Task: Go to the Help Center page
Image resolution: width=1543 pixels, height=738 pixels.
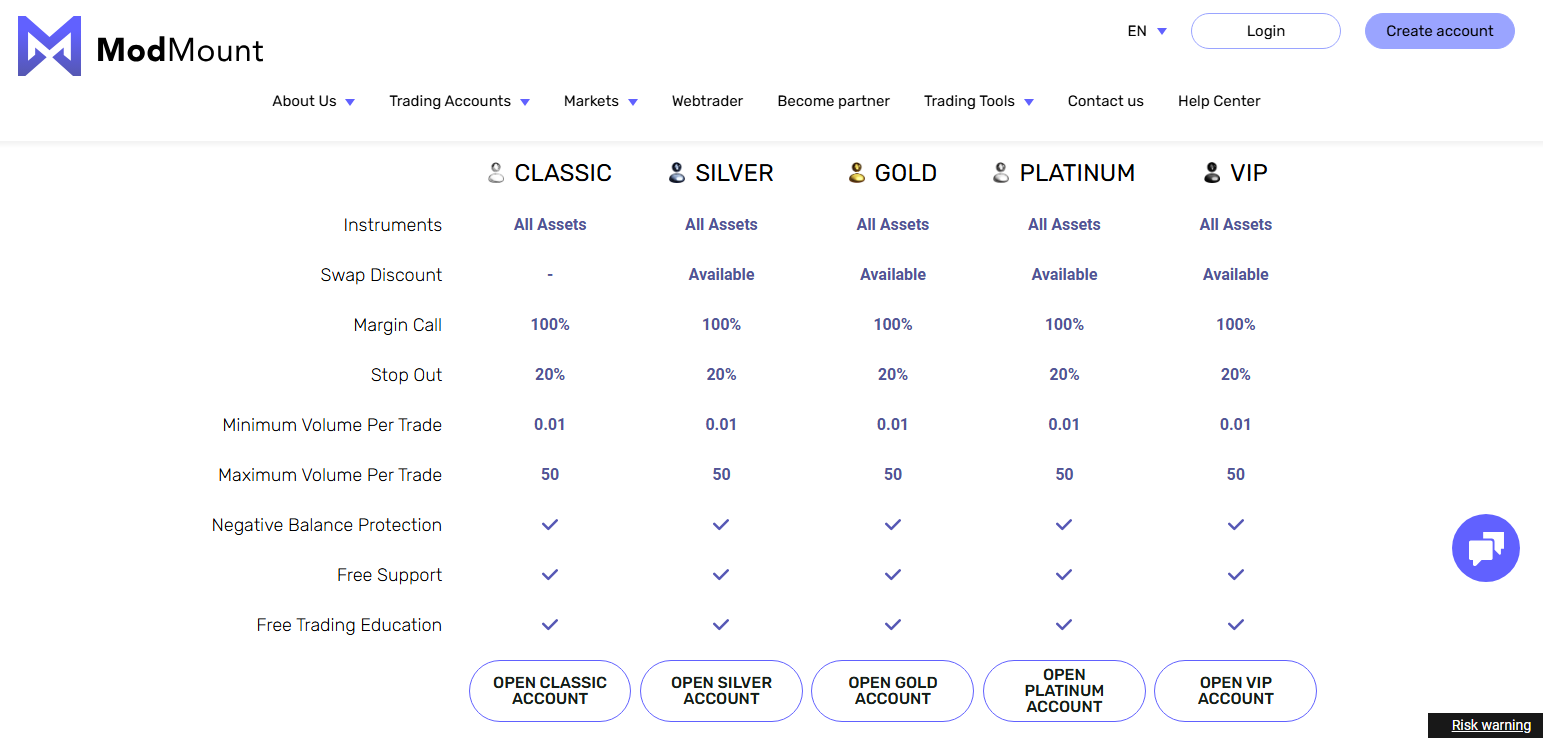Action: click(1219, 101)
